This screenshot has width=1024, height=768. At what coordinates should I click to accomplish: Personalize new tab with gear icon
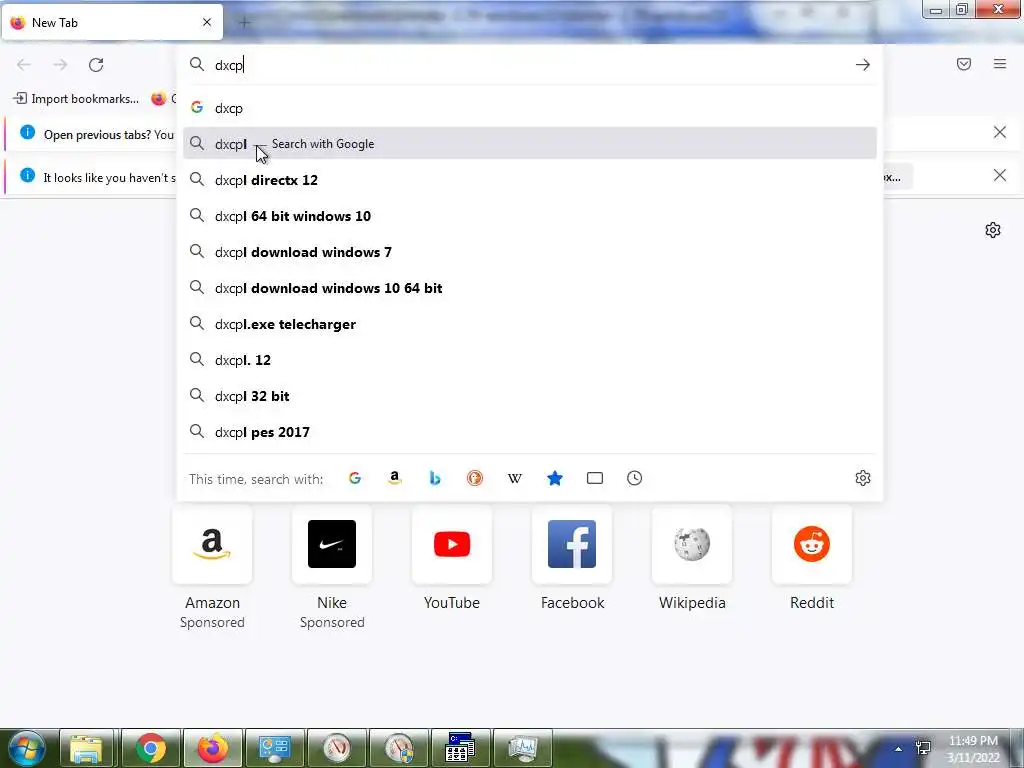click(x=993, y=230)
